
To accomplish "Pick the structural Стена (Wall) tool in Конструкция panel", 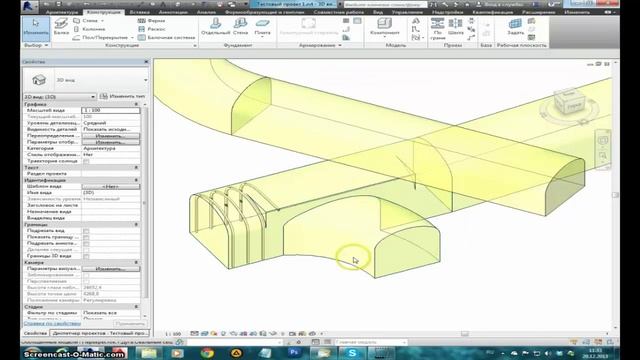I will (86, 20).
